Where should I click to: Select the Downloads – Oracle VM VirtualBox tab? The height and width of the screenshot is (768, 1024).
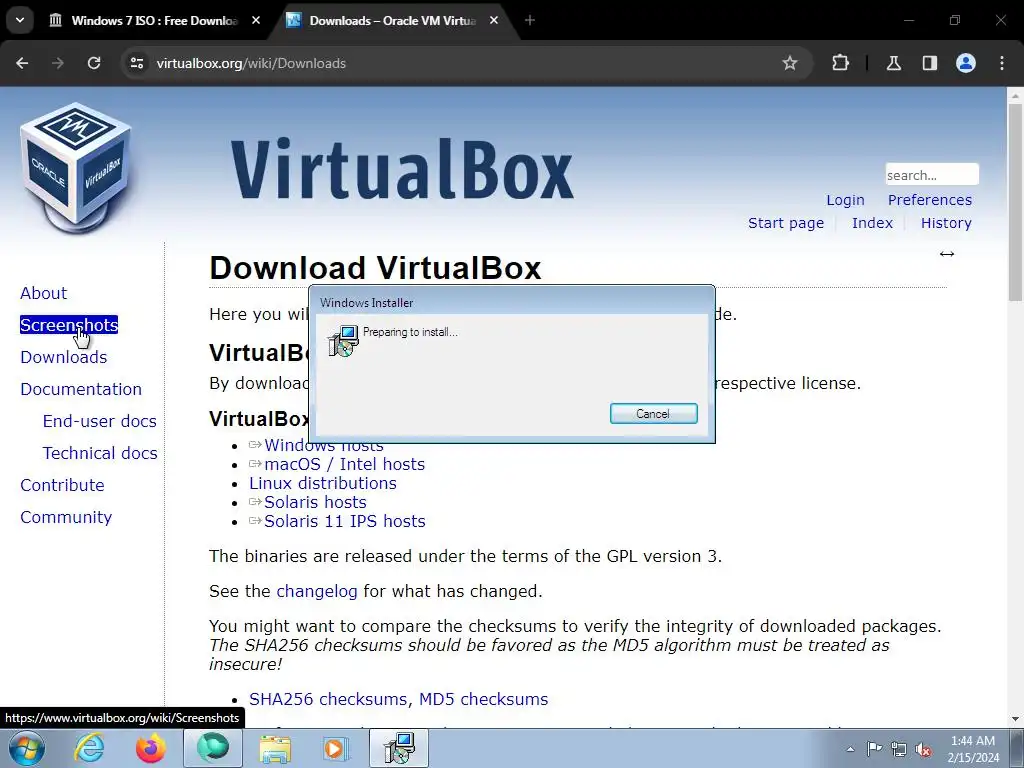coord(392,20)
